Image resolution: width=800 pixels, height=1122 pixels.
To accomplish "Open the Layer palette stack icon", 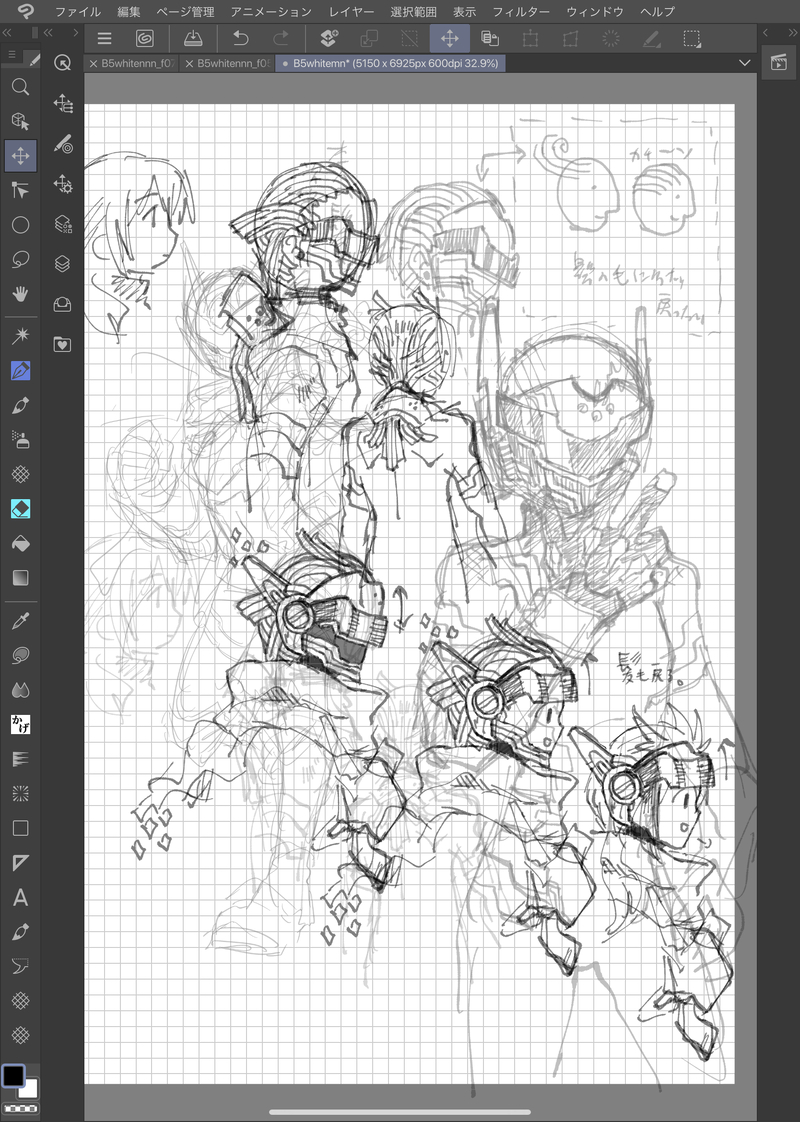I will pos(63,264).
